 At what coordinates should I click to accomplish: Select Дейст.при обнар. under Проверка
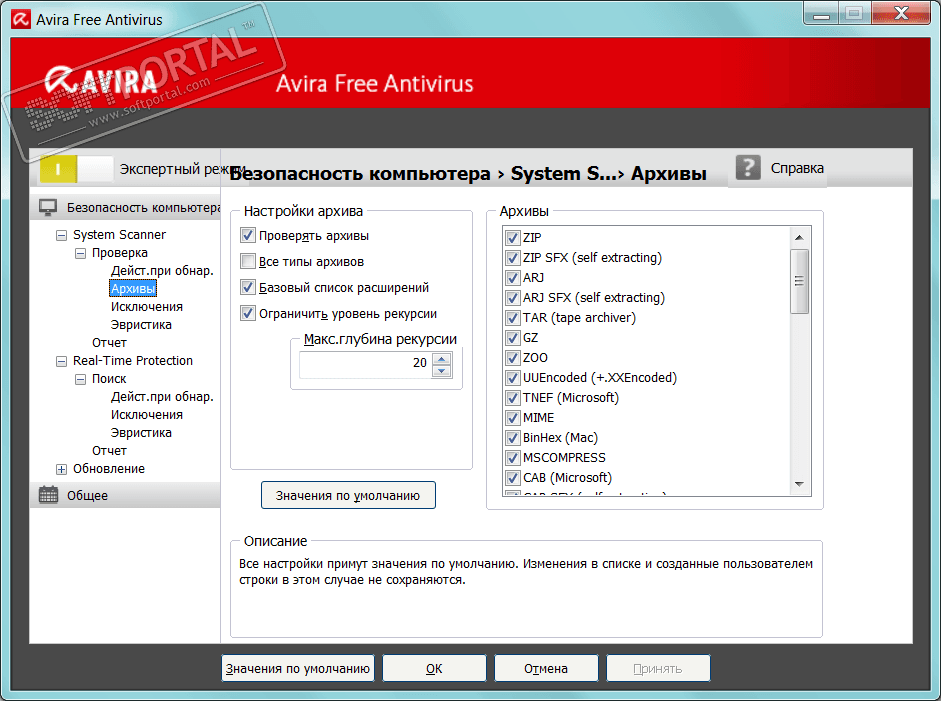(162, 271)
